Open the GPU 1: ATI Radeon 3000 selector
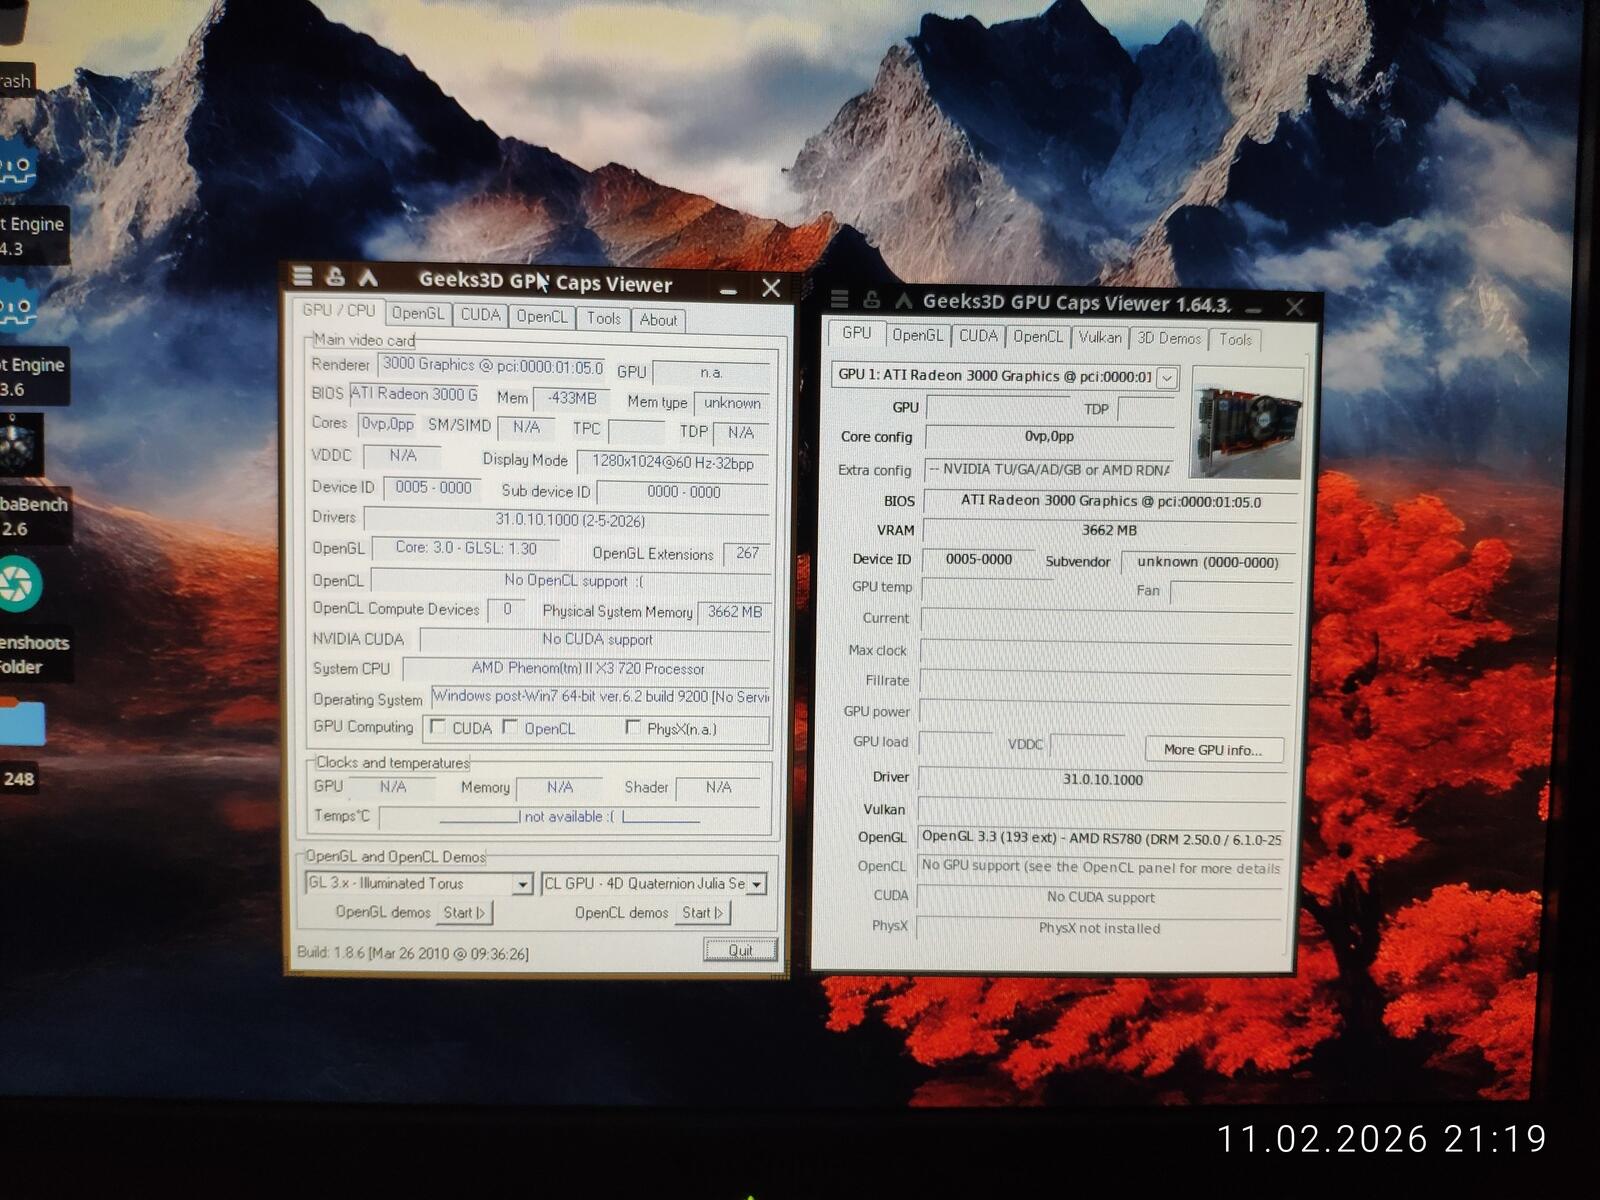The height and width of the screenshot is (1200, 1600). 1004,376
